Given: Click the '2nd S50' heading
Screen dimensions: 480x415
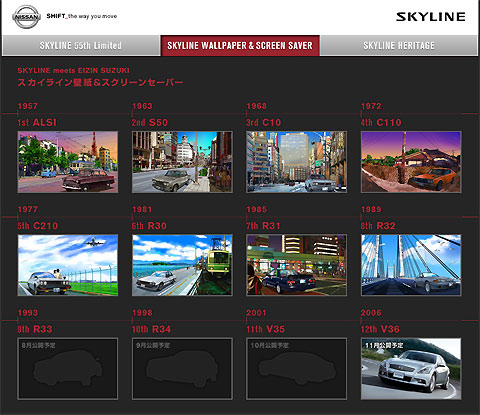Looking at the screenshot, I should click(150, 122).
